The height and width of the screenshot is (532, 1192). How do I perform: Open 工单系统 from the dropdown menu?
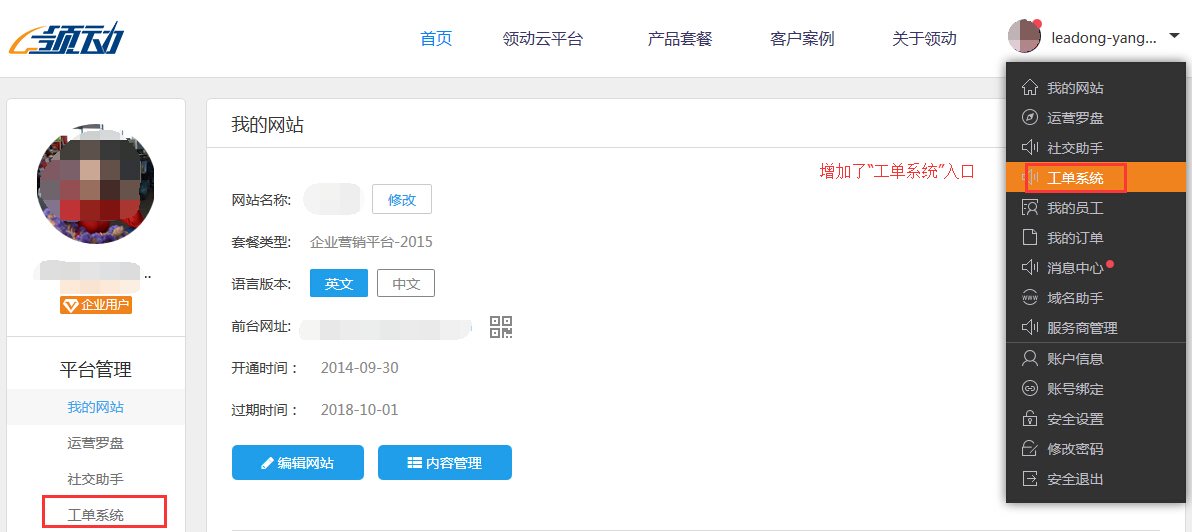click(1075, 178)
